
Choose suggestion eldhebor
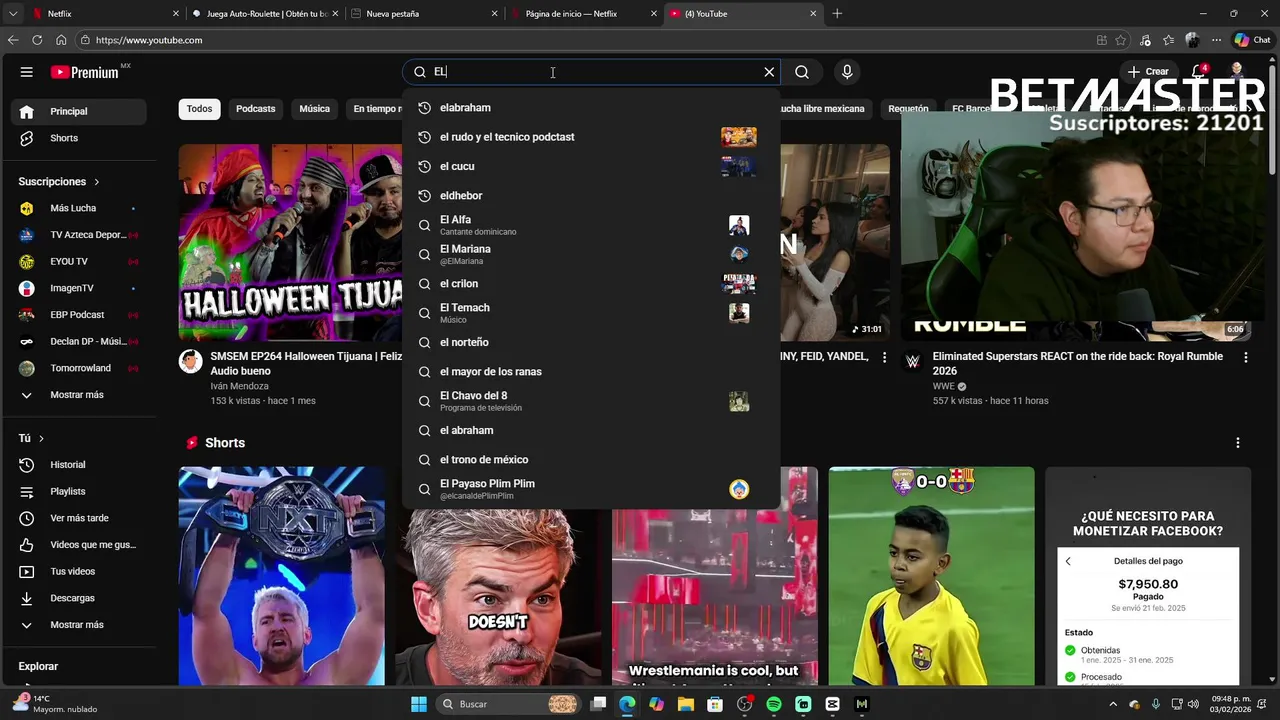590,196
